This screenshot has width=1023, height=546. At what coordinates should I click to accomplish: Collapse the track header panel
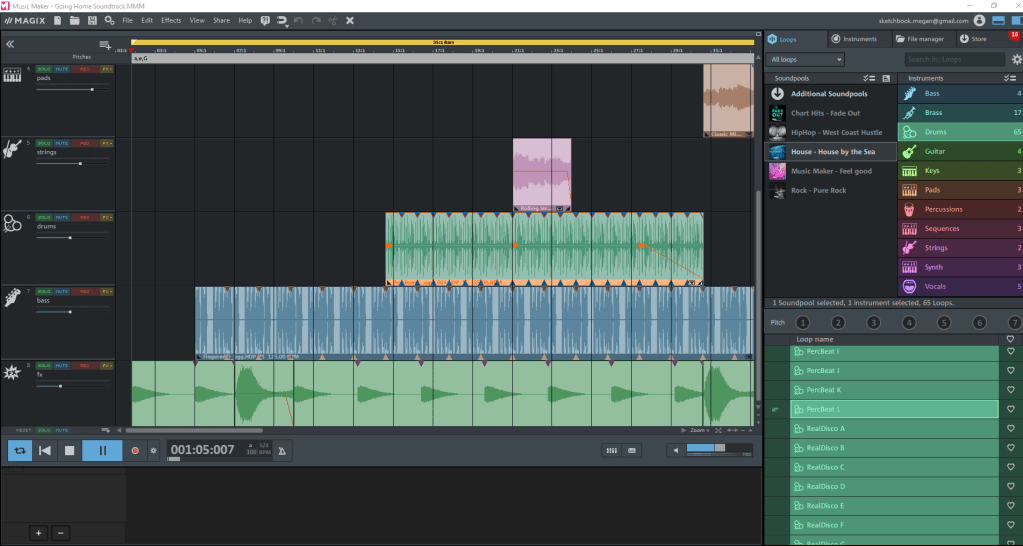click(11, 45)
